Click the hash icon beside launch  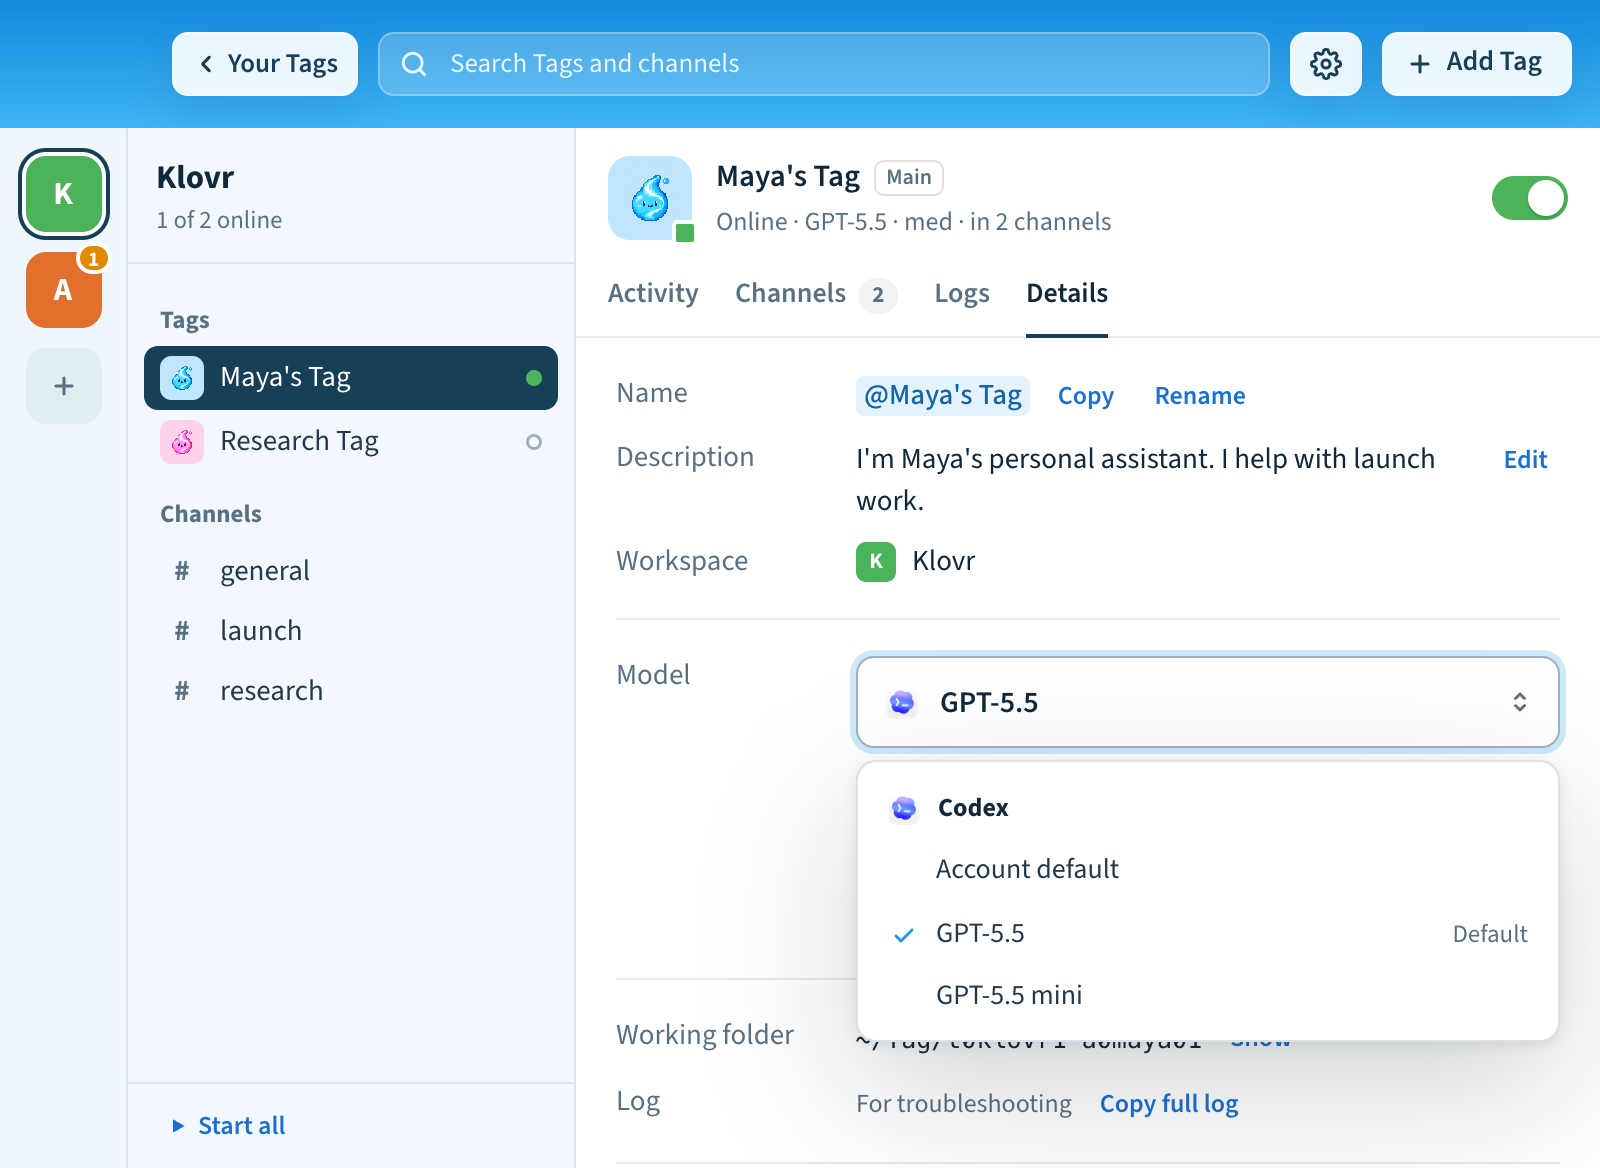(182, 631)
